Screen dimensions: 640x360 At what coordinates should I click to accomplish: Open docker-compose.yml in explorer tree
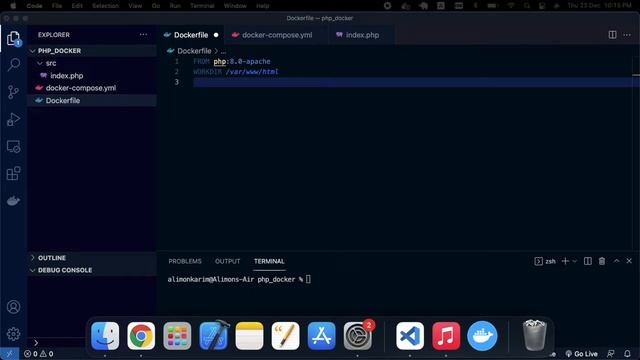(81, 88)
